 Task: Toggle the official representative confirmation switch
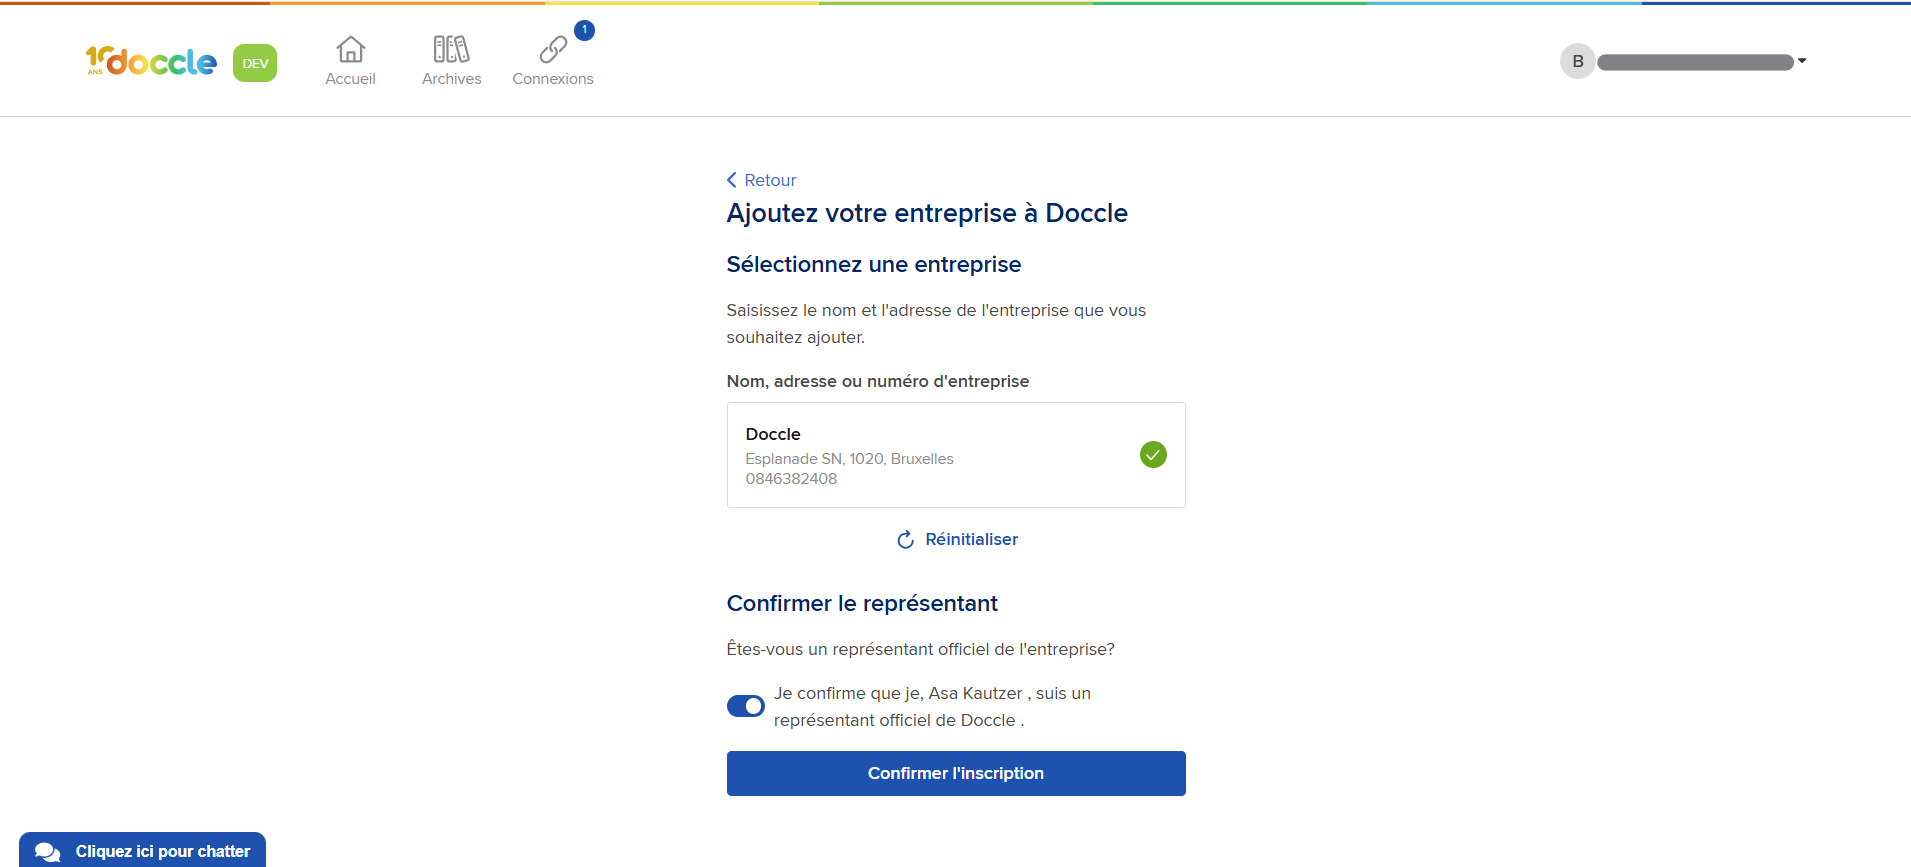[x=746, y=706]
